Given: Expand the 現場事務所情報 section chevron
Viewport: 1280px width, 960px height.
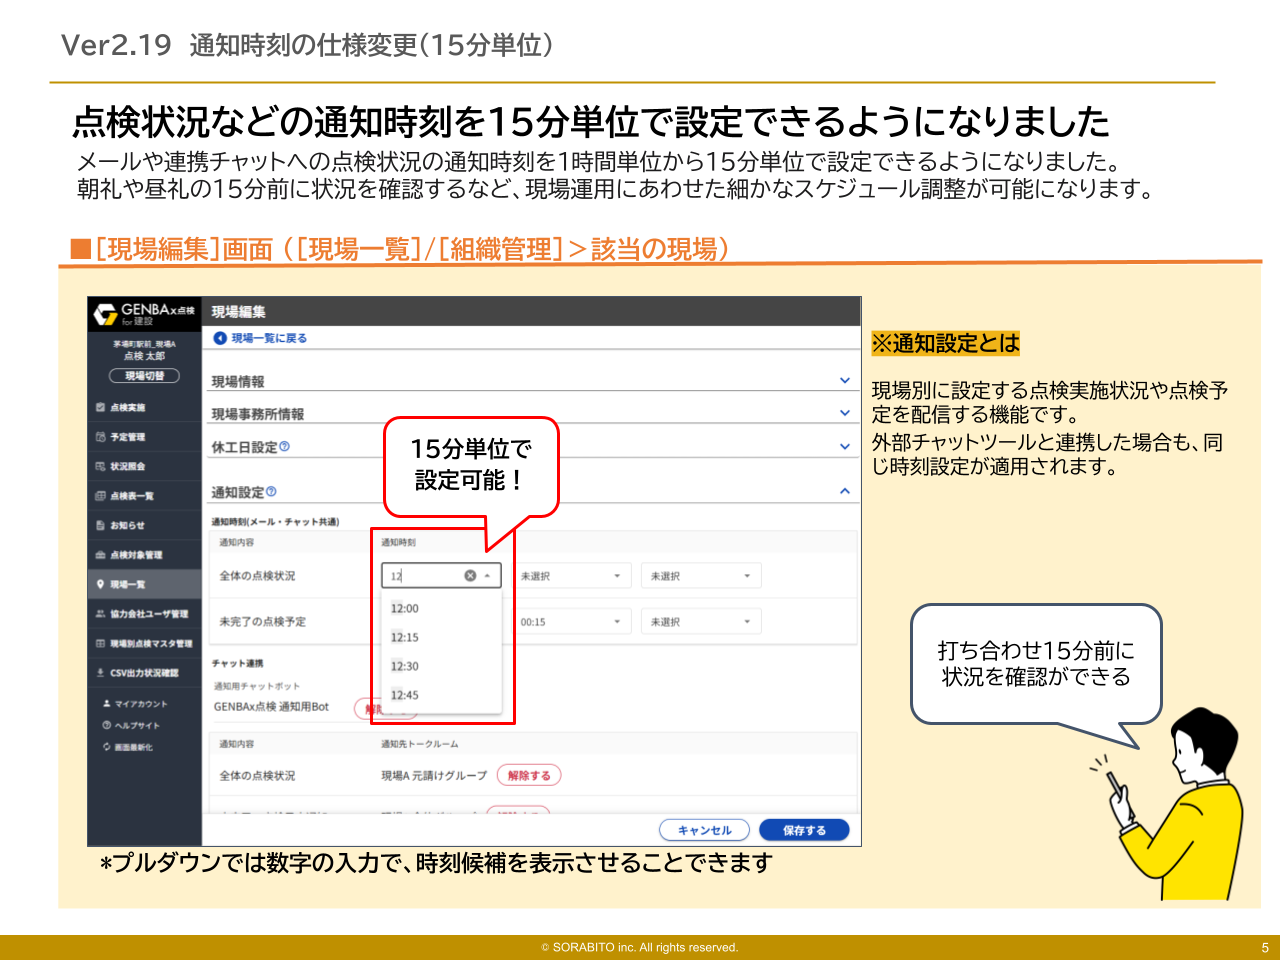Looking at the screenshot, I should coord(845,413).
